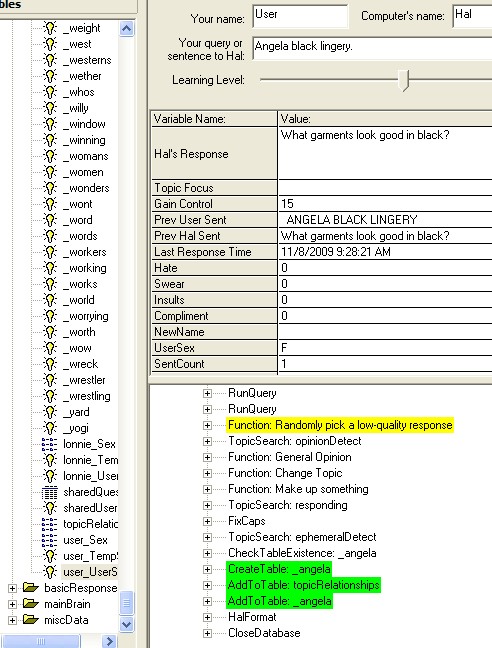Select the lightbulb icon for _womans

pyautogui.click(x=50, y=156)
